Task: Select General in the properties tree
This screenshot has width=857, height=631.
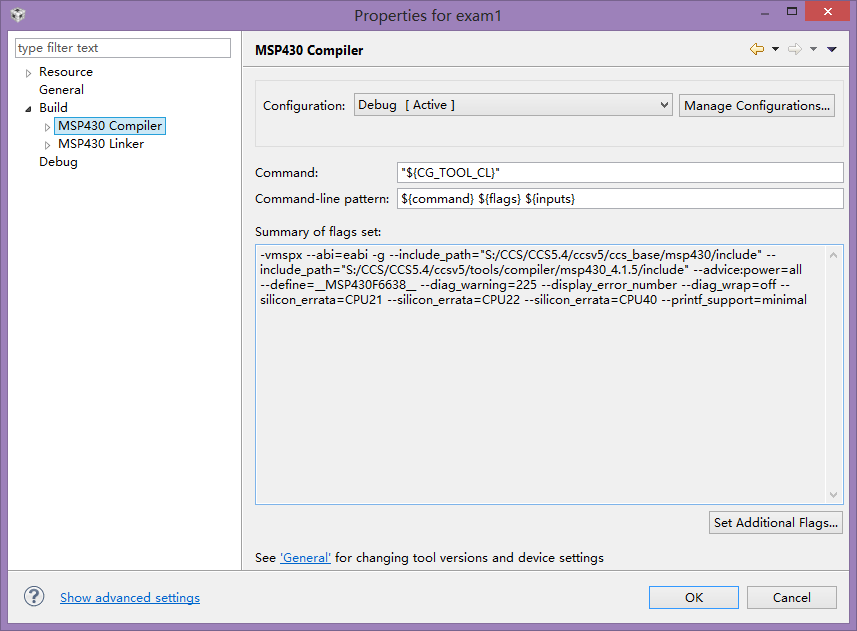Action: click(x=61, y=90)
